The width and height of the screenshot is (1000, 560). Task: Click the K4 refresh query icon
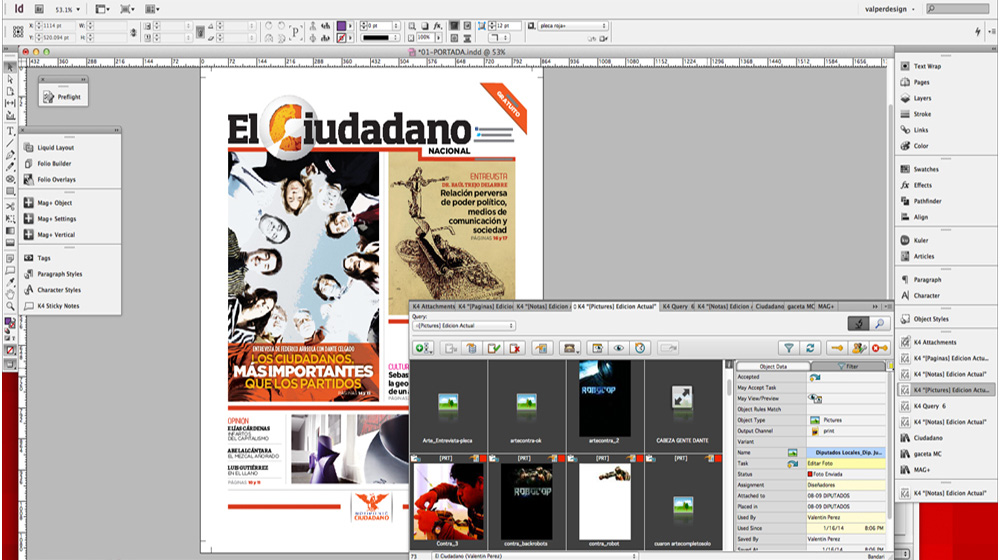[x=811, y=348]
